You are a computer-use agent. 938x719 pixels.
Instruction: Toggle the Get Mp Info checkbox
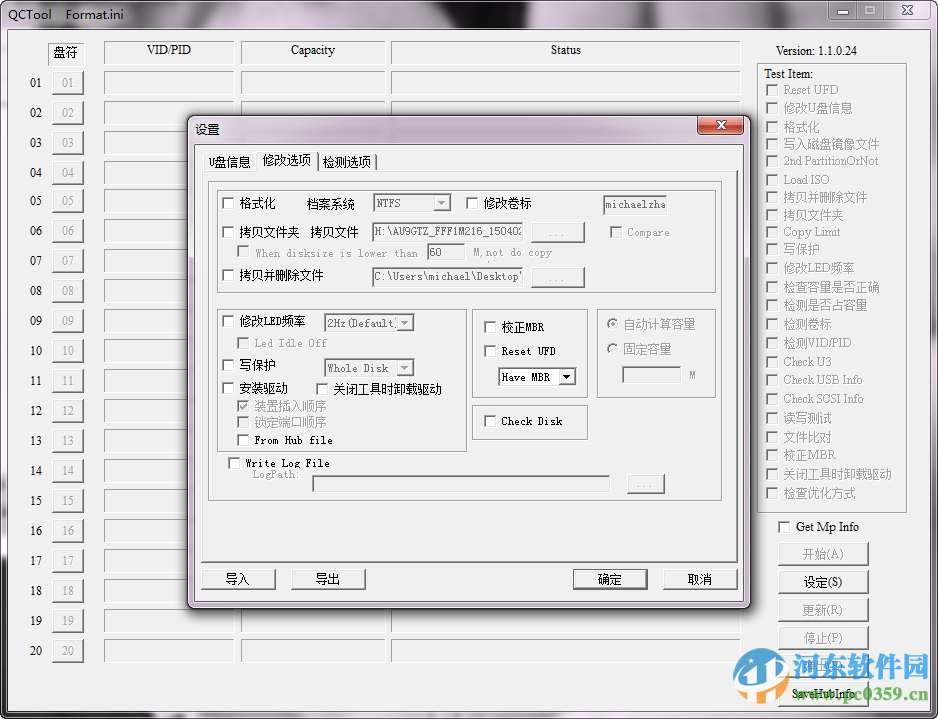[x=784, y=526]
